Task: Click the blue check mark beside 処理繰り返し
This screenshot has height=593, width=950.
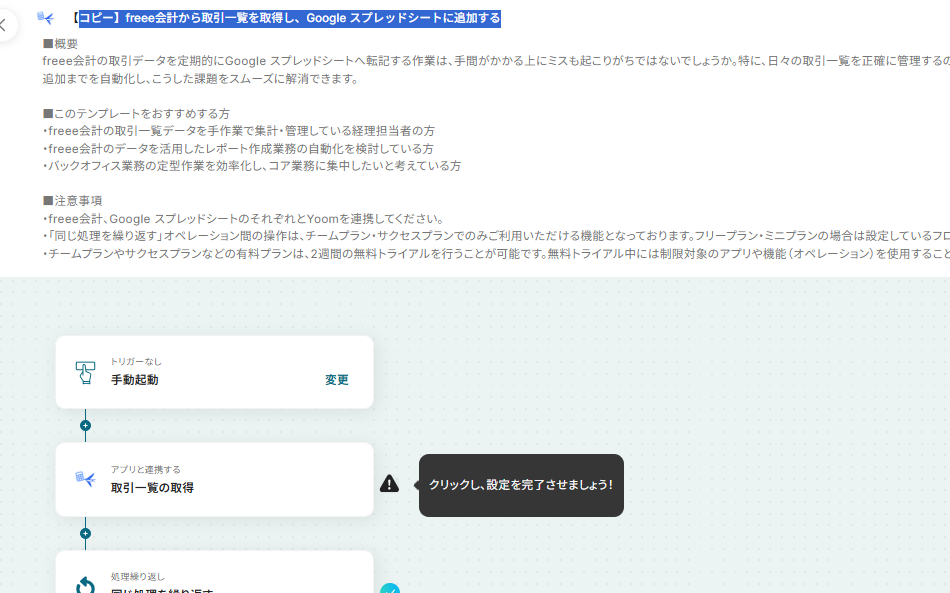Action: point(390,589)
